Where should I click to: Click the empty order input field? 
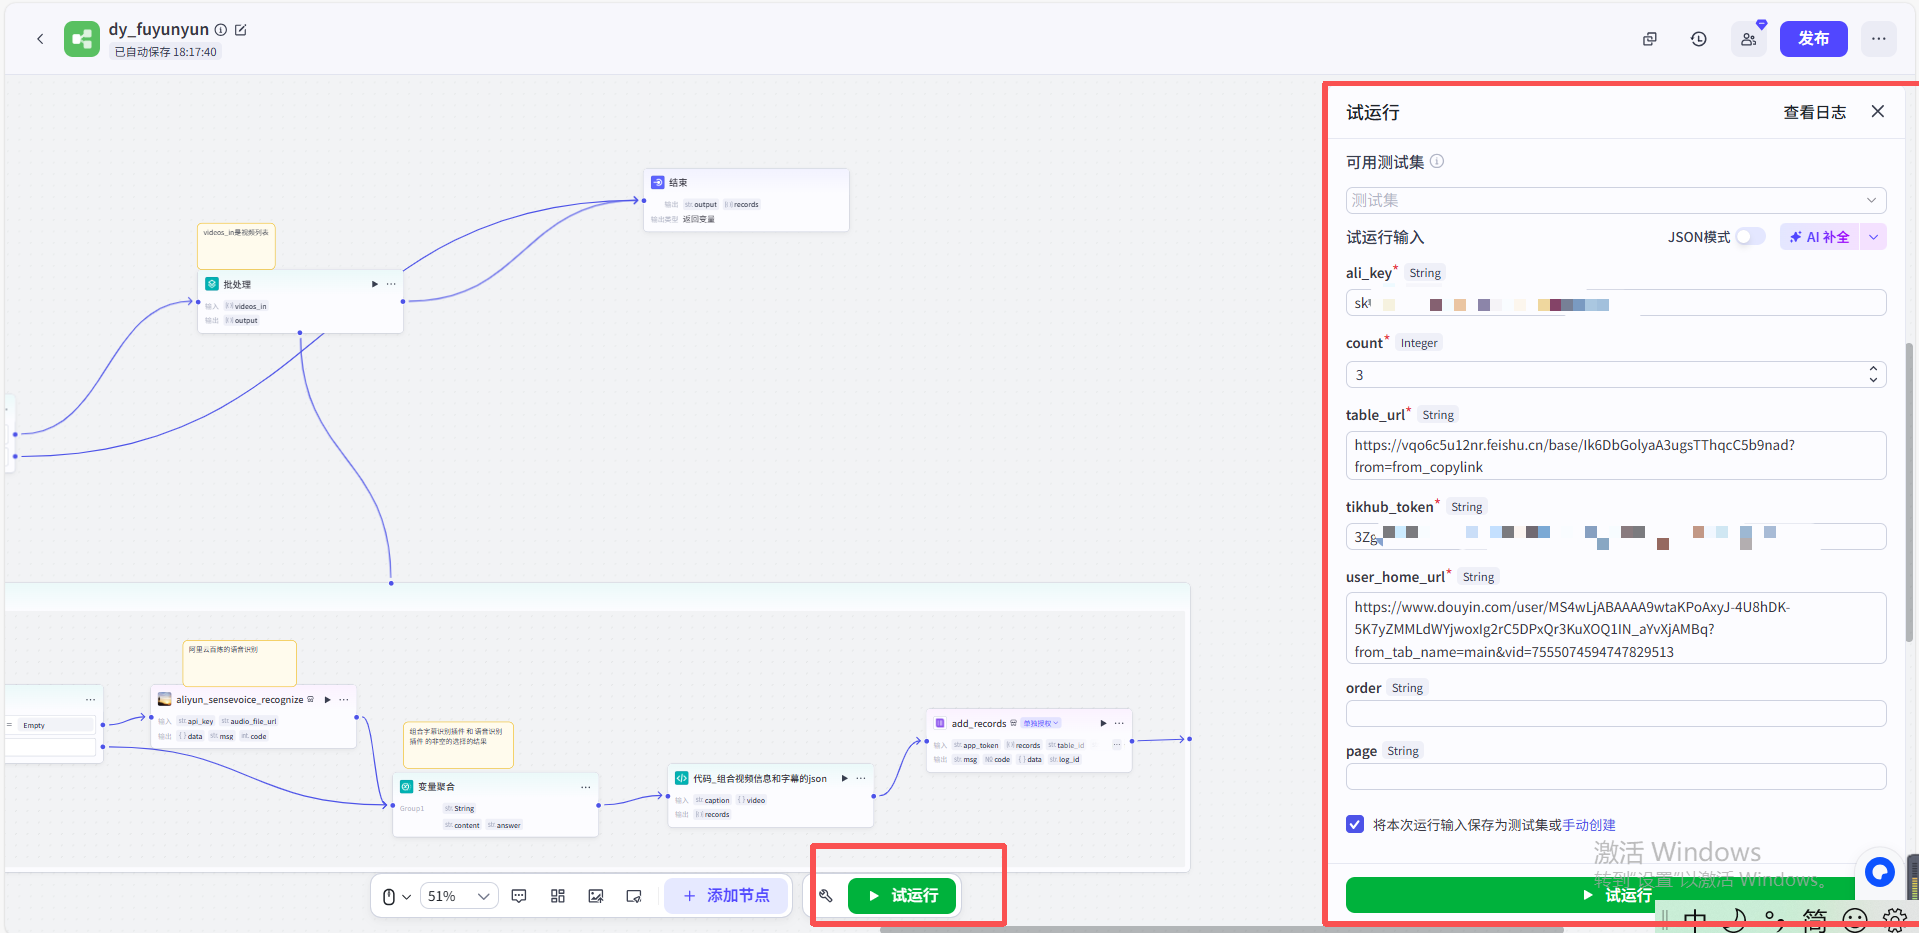pyautogui.click(x=1615, y=713)
